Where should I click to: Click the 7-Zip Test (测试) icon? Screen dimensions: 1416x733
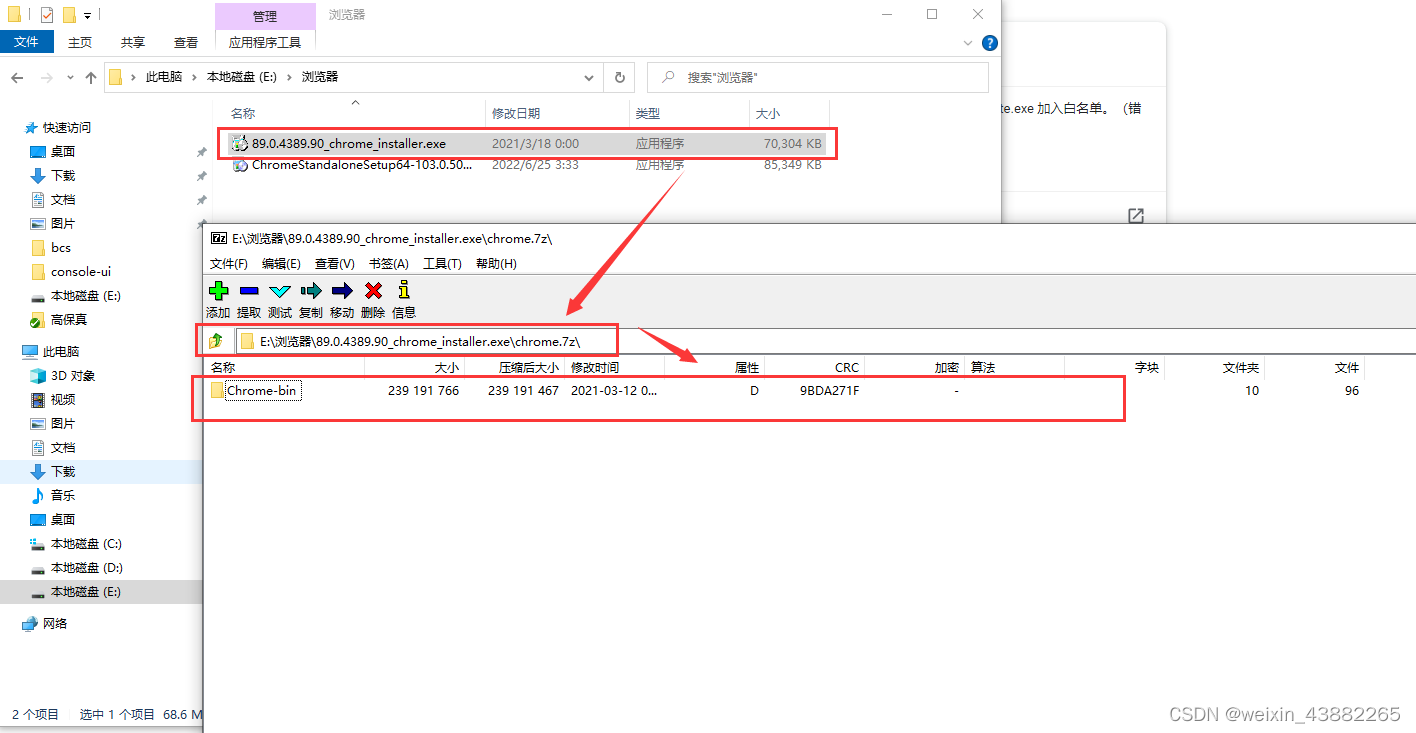(280, 291)
